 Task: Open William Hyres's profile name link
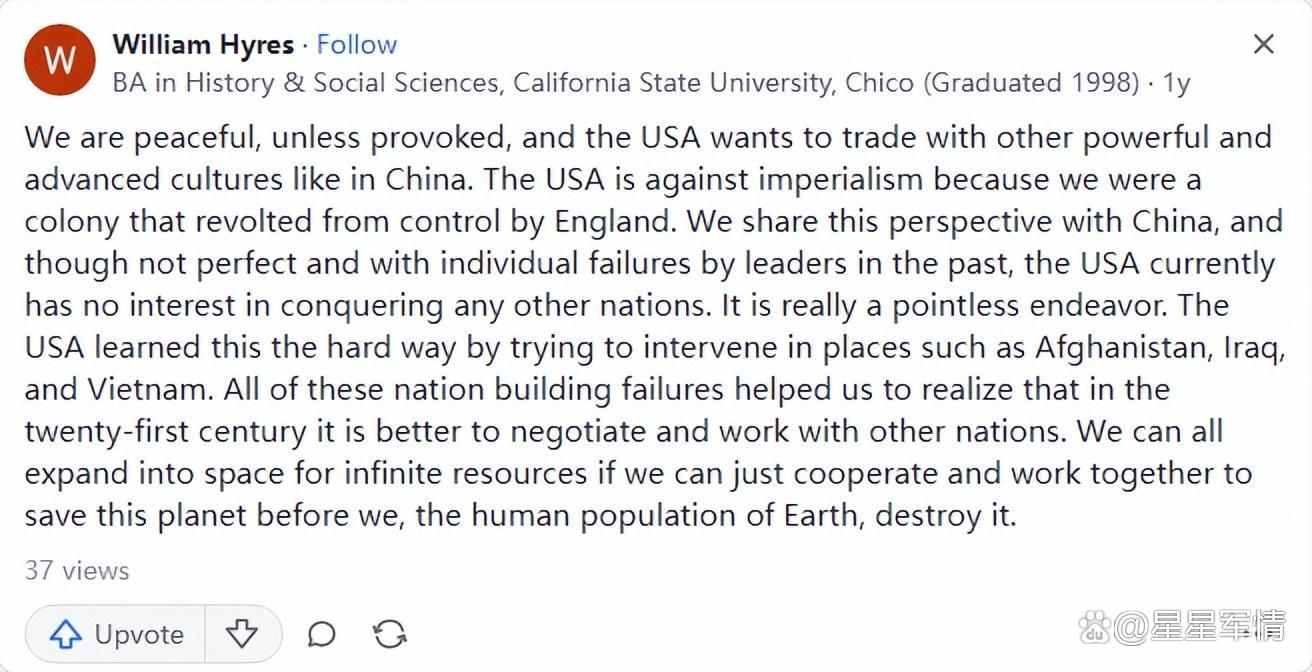pyautogui.click(x=203, y=44)
